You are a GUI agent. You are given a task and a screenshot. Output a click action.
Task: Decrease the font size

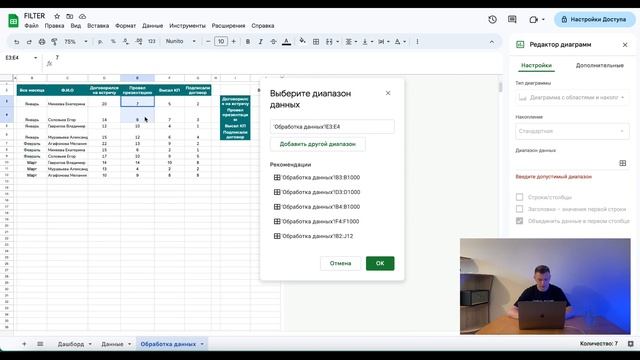(x=208, y=42)
